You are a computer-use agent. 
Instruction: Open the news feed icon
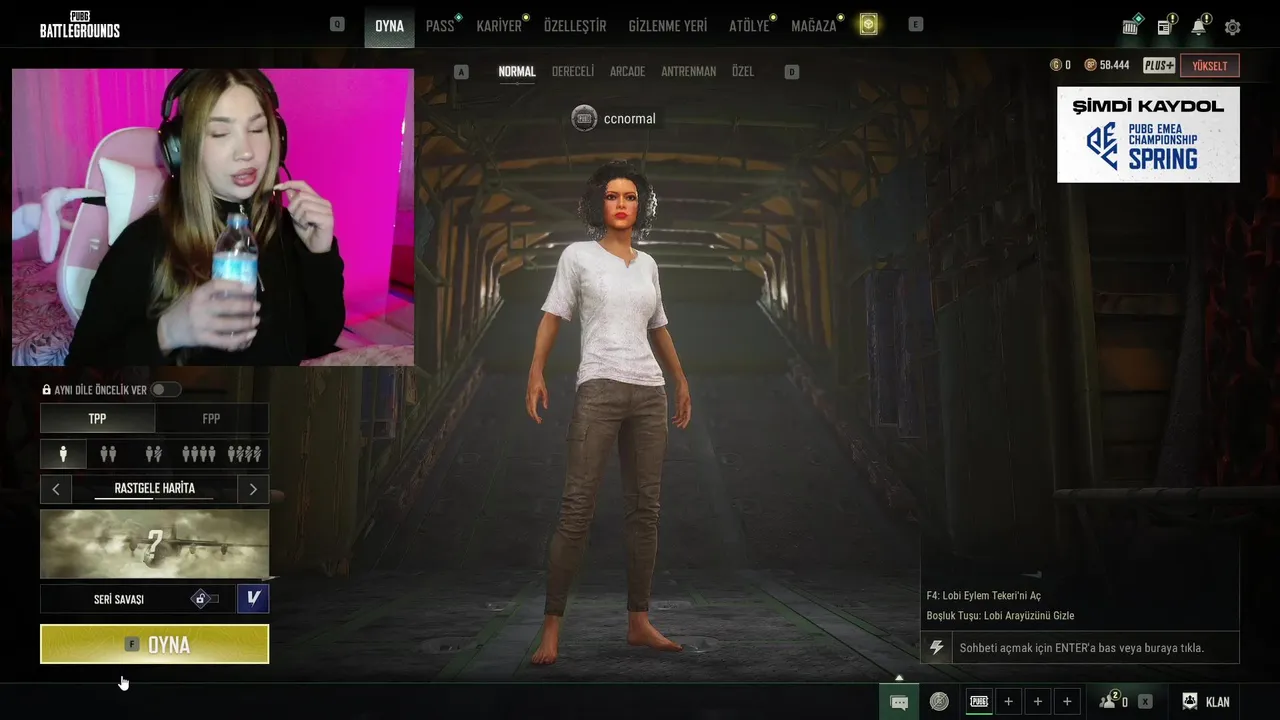1166,26
